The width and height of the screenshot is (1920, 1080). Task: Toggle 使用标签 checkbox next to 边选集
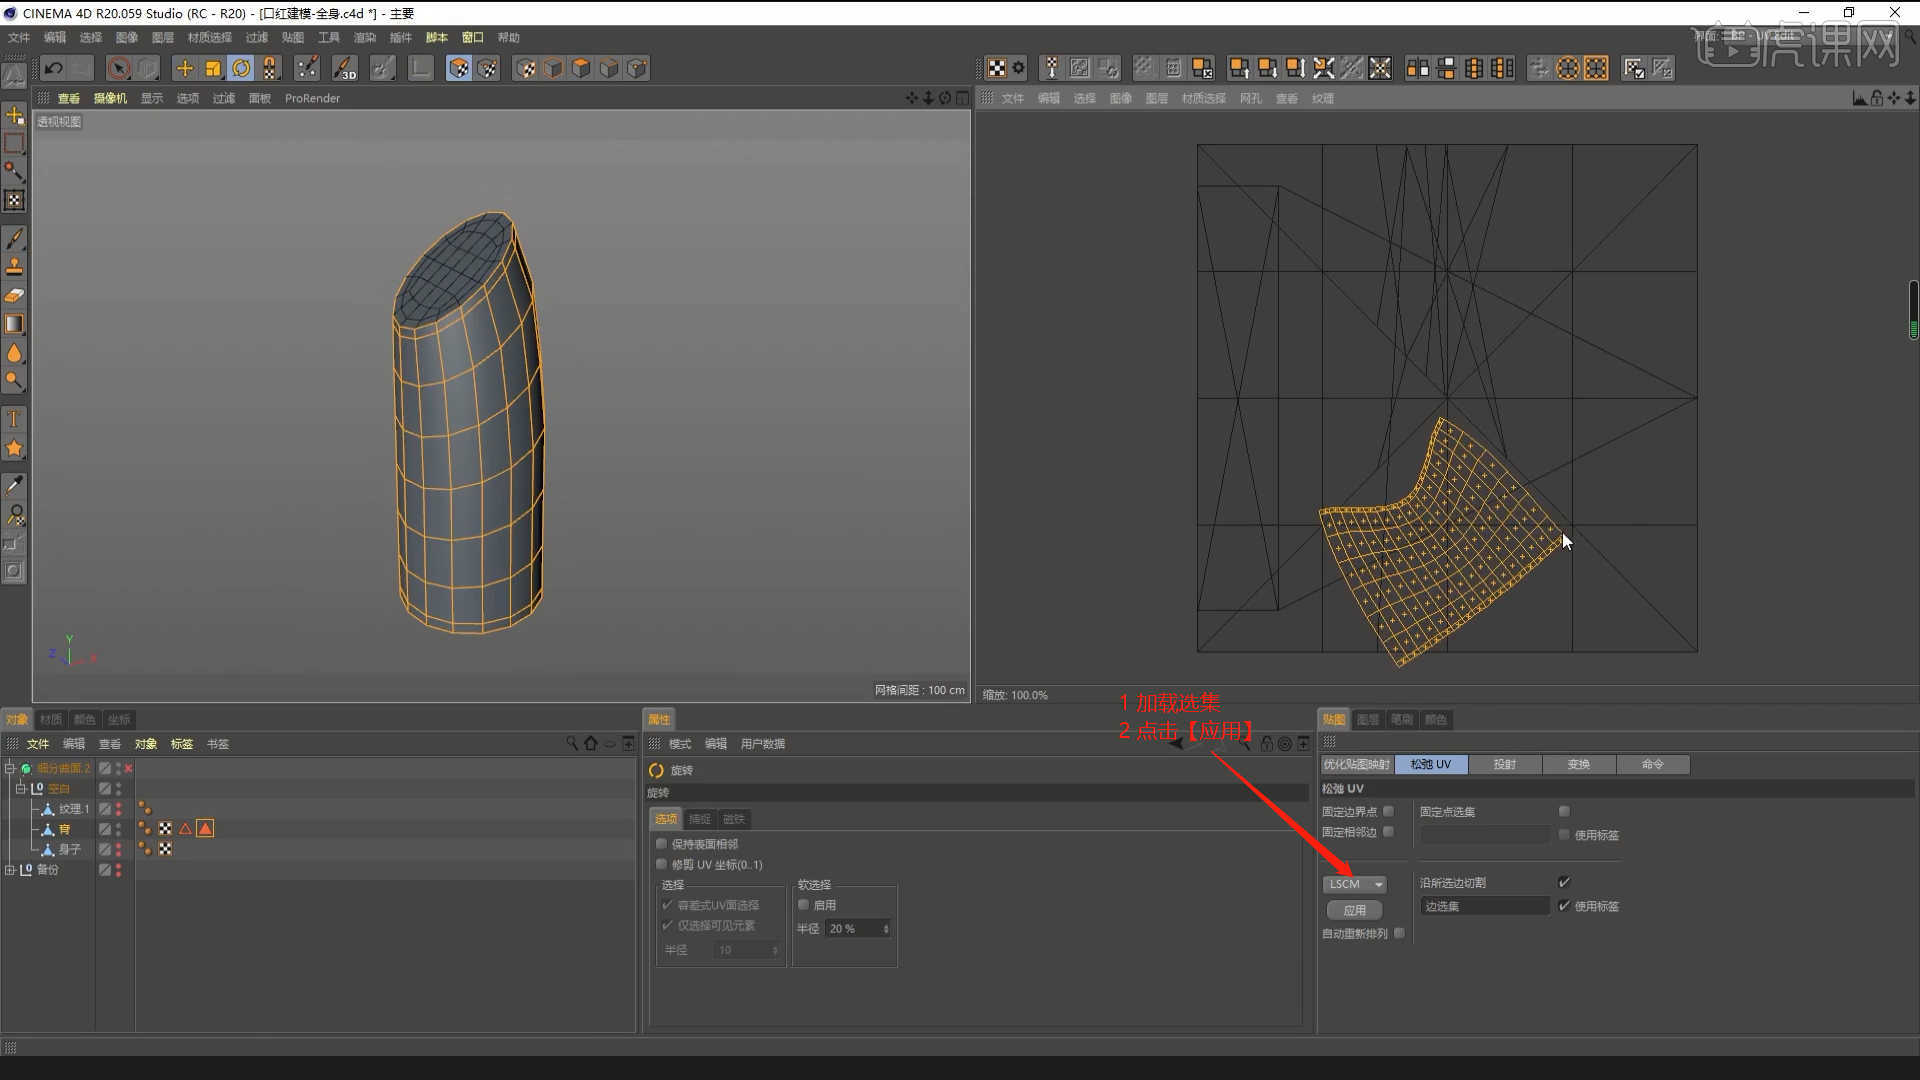point(1564,906)
